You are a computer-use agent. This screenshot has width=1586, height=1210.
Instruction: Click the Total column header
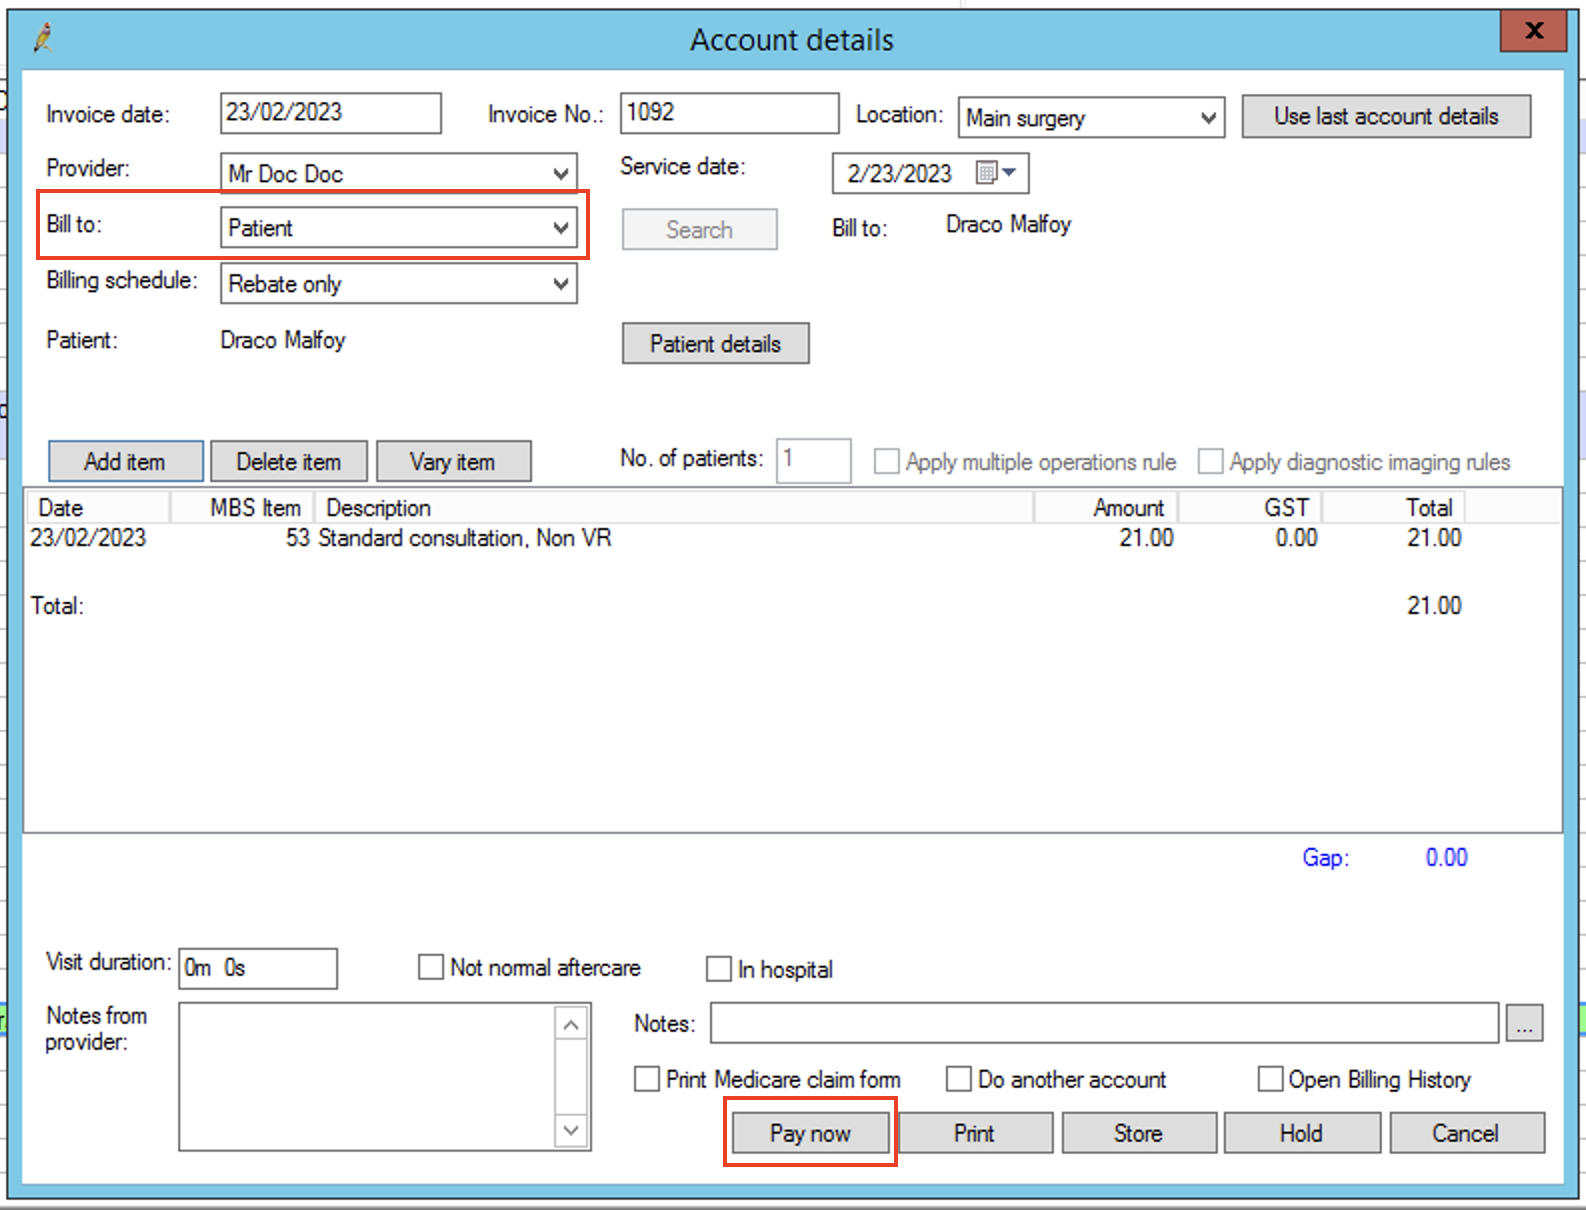[1394, 507]
